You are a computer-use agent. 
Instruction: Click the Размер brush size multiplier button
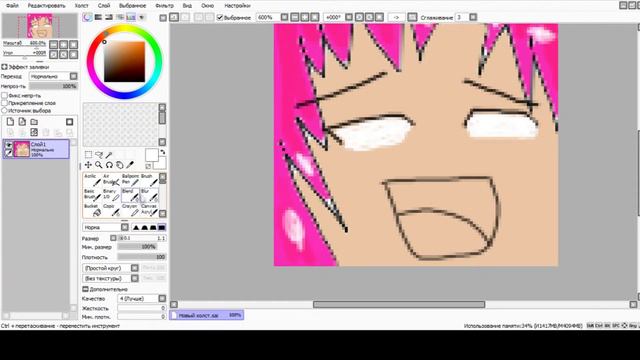[x=113, y=238]
